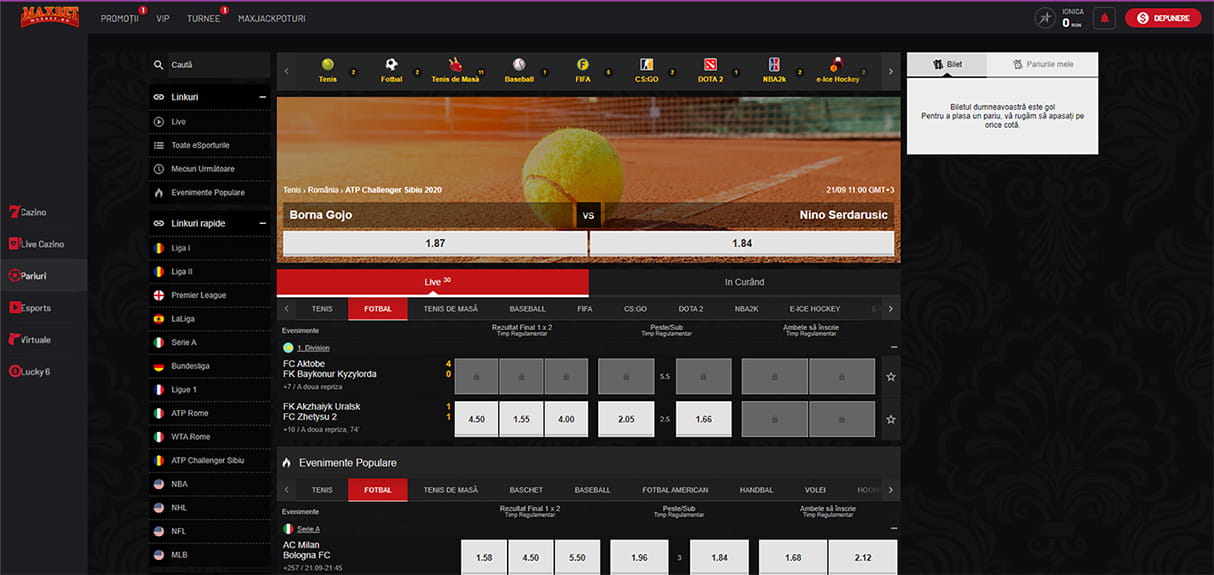The height and width of the screenshot is (575, 1214).
Task: Open ATP Challenger Sibiu quick link
Action: (x=210, y=460)
